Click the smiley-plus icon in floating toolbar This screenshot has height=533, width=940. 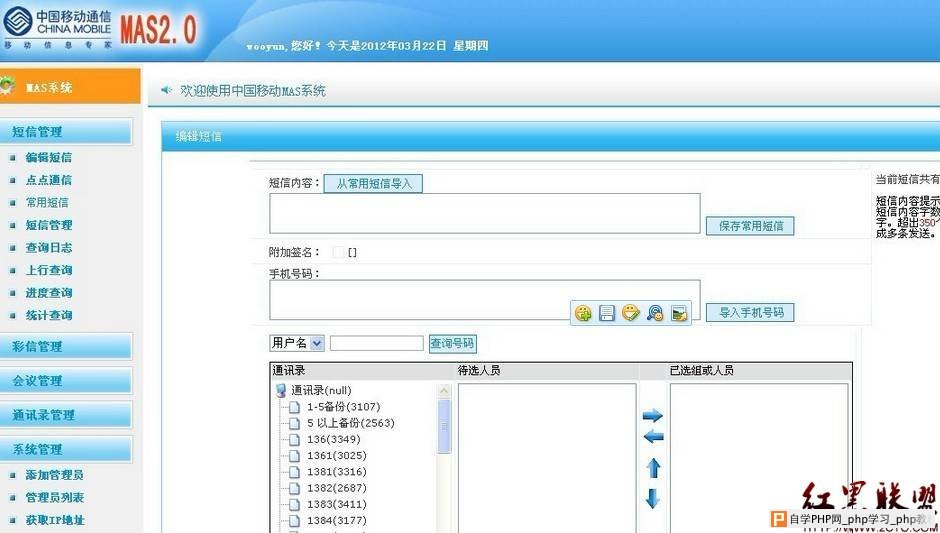pyautogui.click(x=583, y=313)
